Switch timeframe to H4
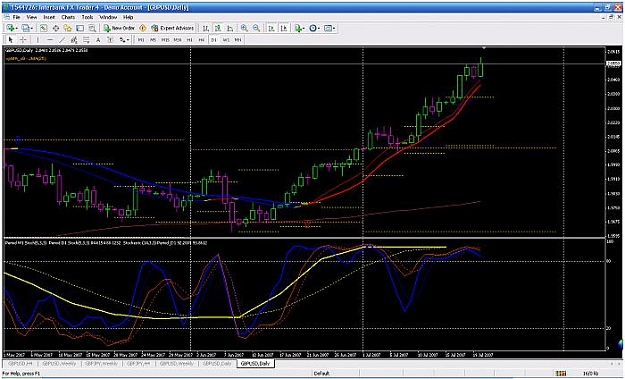The image size is (625, 379). [x=201, y=40]
